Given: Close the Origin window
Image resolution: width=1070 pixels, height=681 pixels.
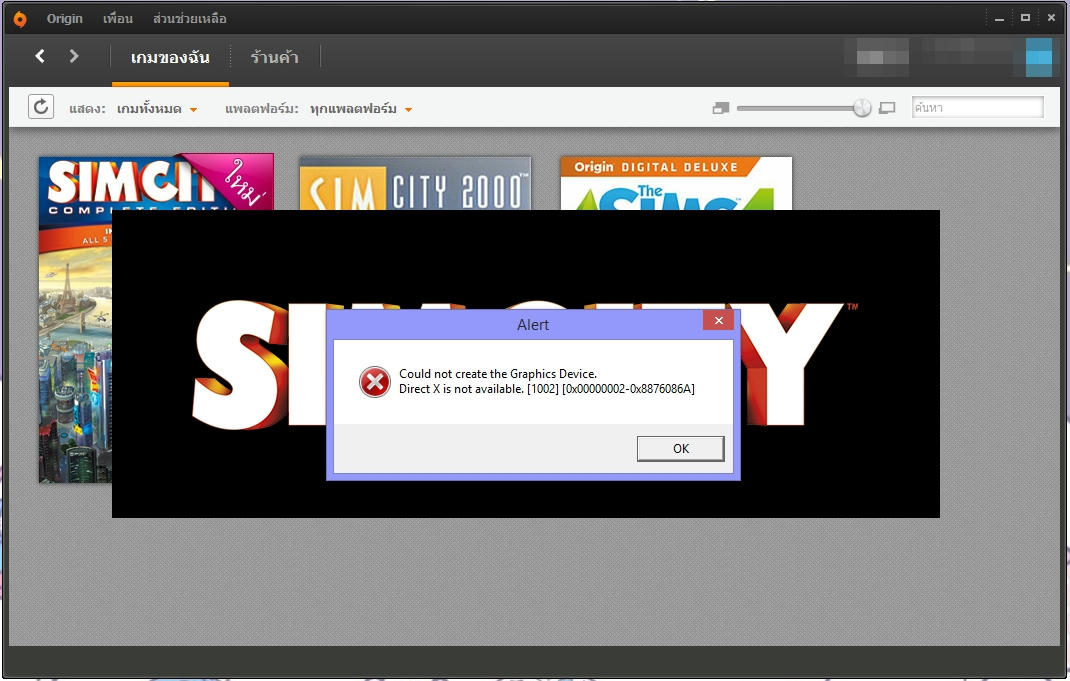Looking at the screenshot, I should click(1051, 18).
